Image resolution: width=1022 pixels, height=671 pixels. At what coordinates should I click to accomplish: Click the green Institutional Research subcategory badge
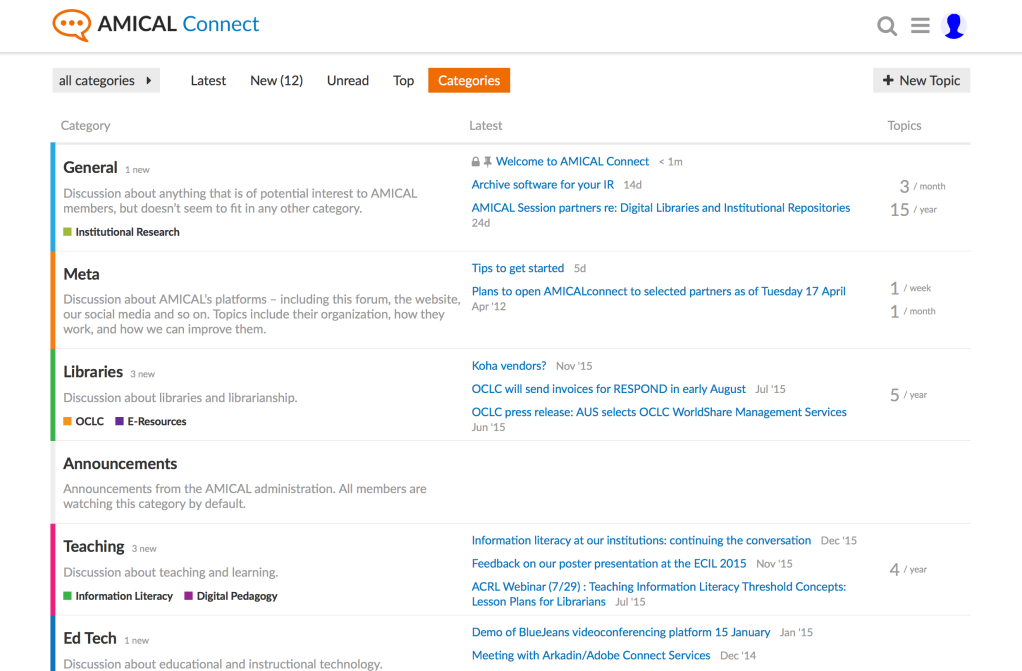(x=122, y=232)
